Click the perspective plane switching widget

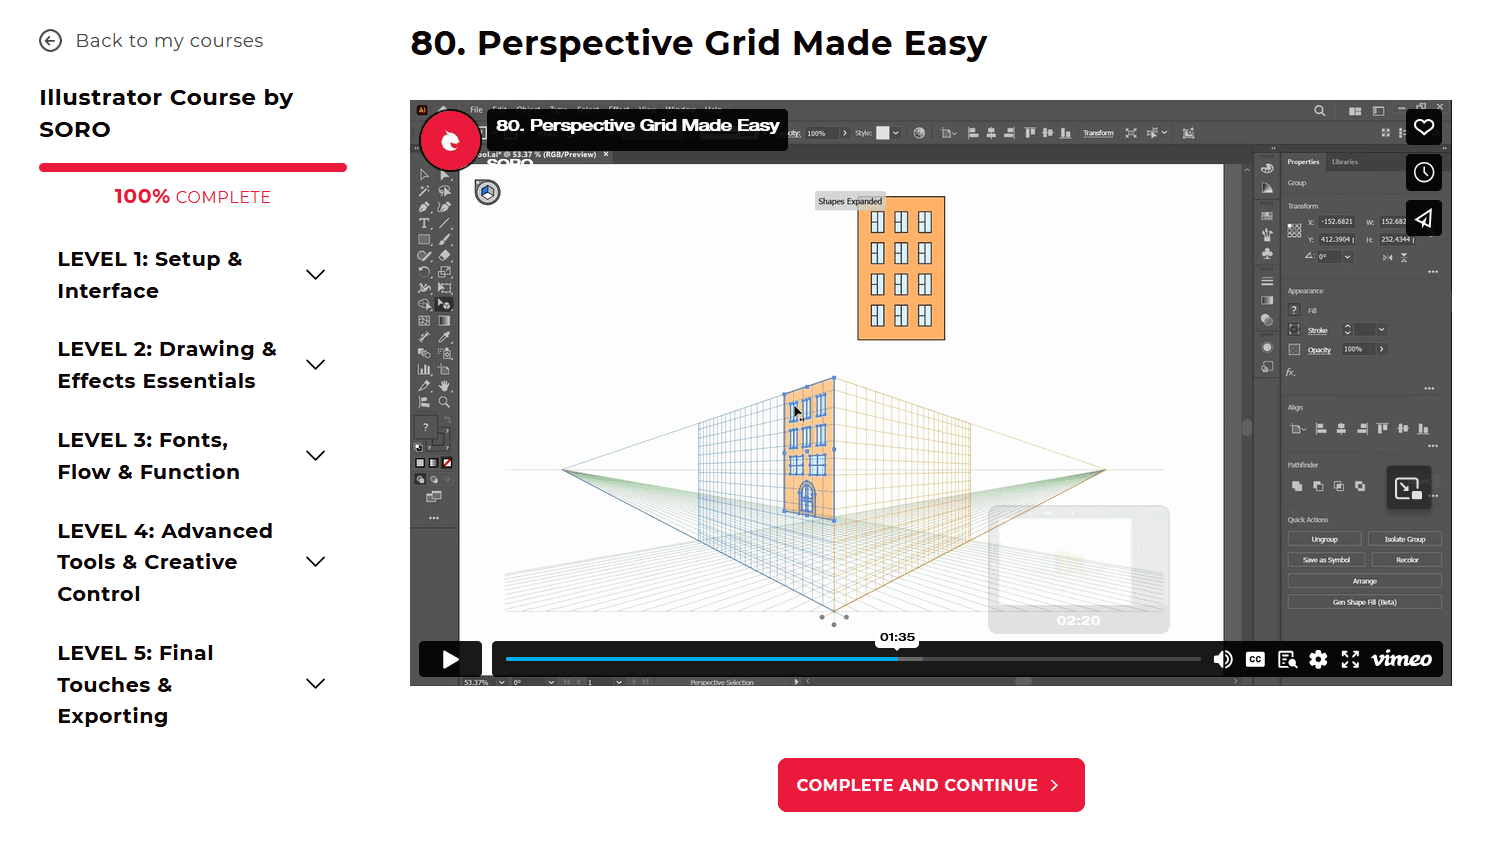[487, 192]
